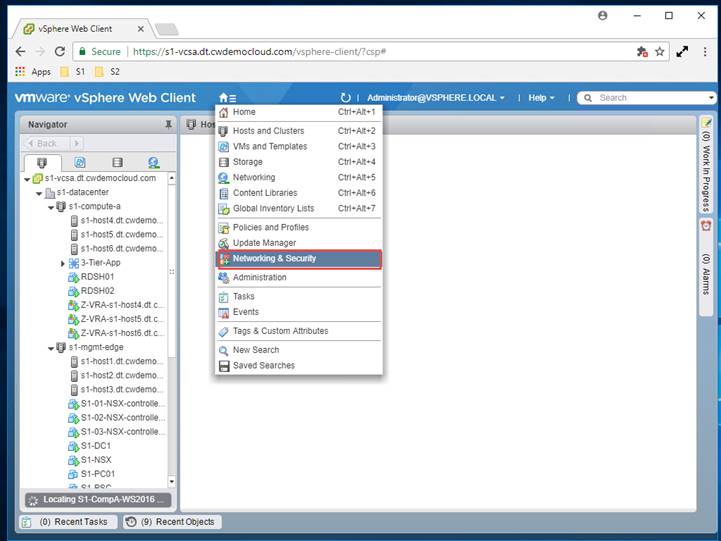
Task: Open Policies and Profiles
Action: [x=299, y=228]
